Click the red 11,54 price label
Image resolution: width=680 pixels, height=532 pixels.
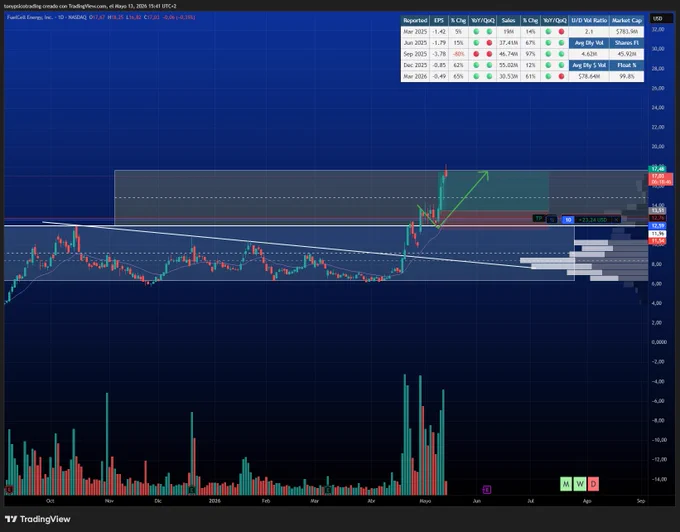(657, 241)
